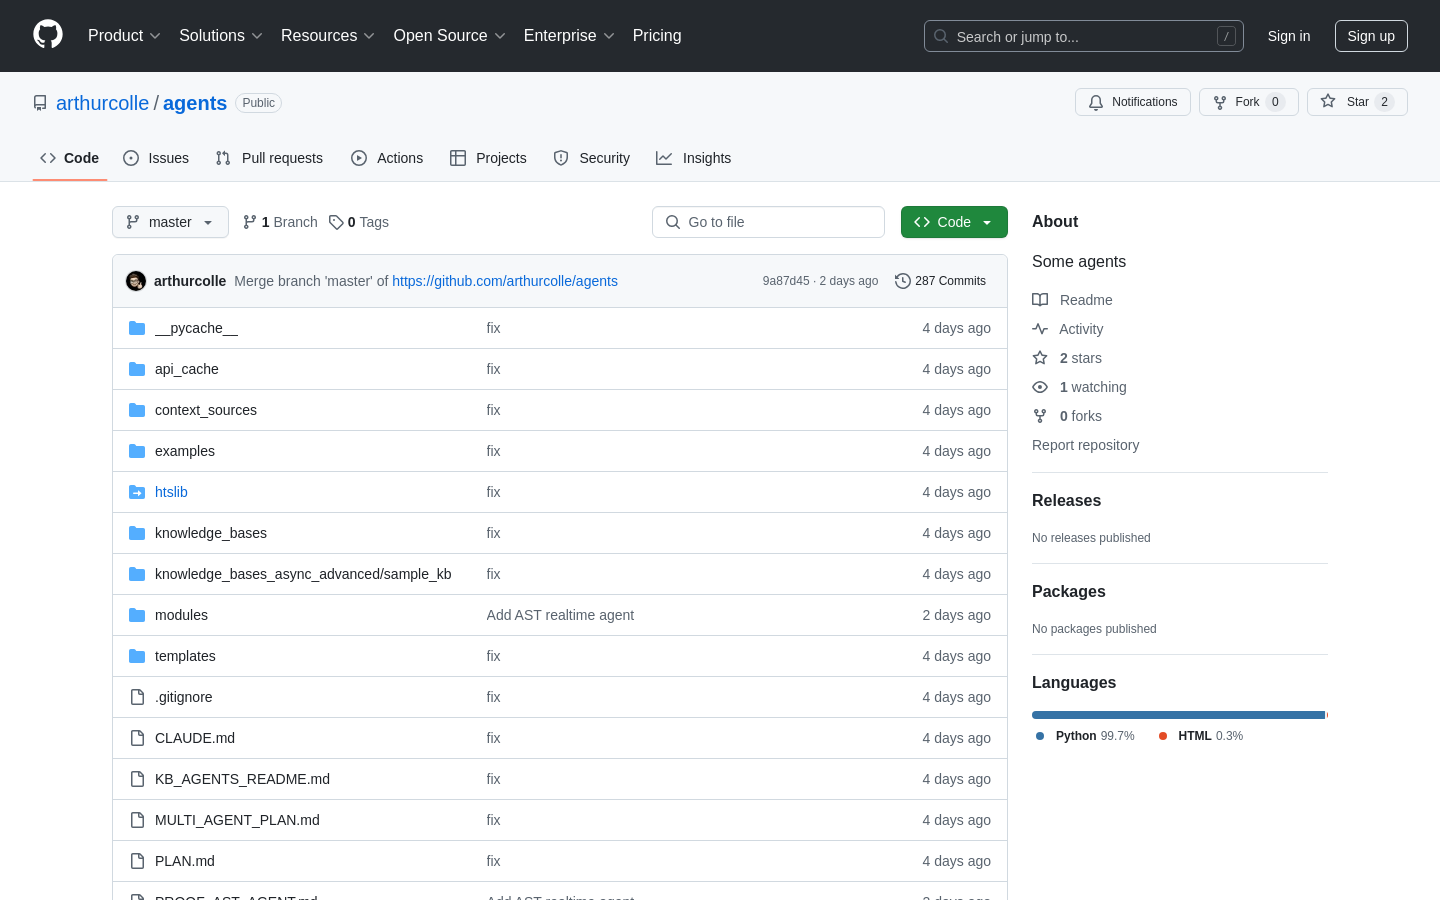Open the master branch selector
This screenshot has height=900, width=1440.
click(x=170, y=222)
